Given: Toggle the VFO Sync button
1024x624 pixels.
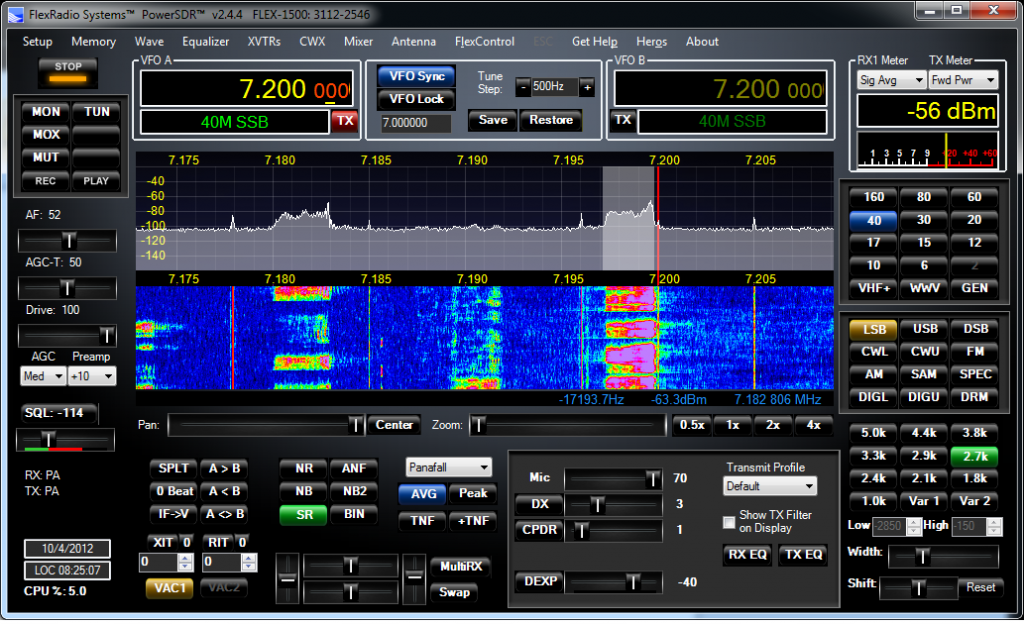Looking at the screenshot, I should coord(417,76).
